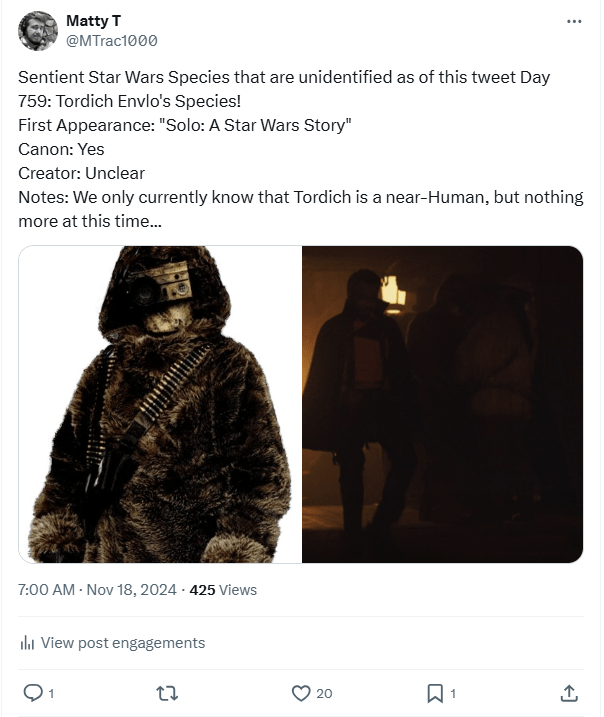Open the more options ellipsis menu
The image size is (604, 717).
point(574,21)
